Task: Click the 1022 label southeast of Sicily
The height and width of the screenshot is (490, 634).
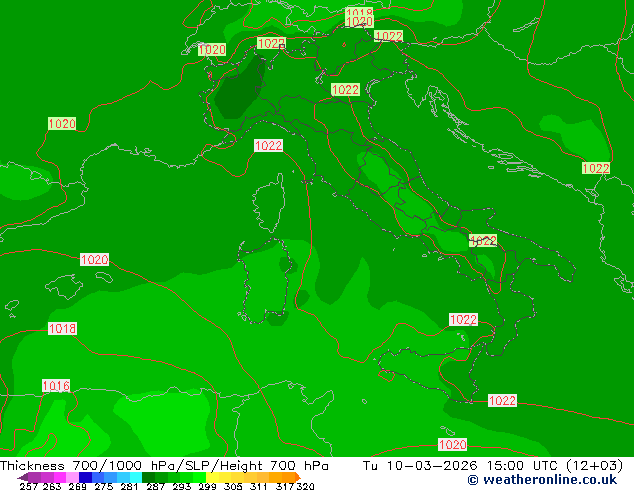Action: click(502, 400)
